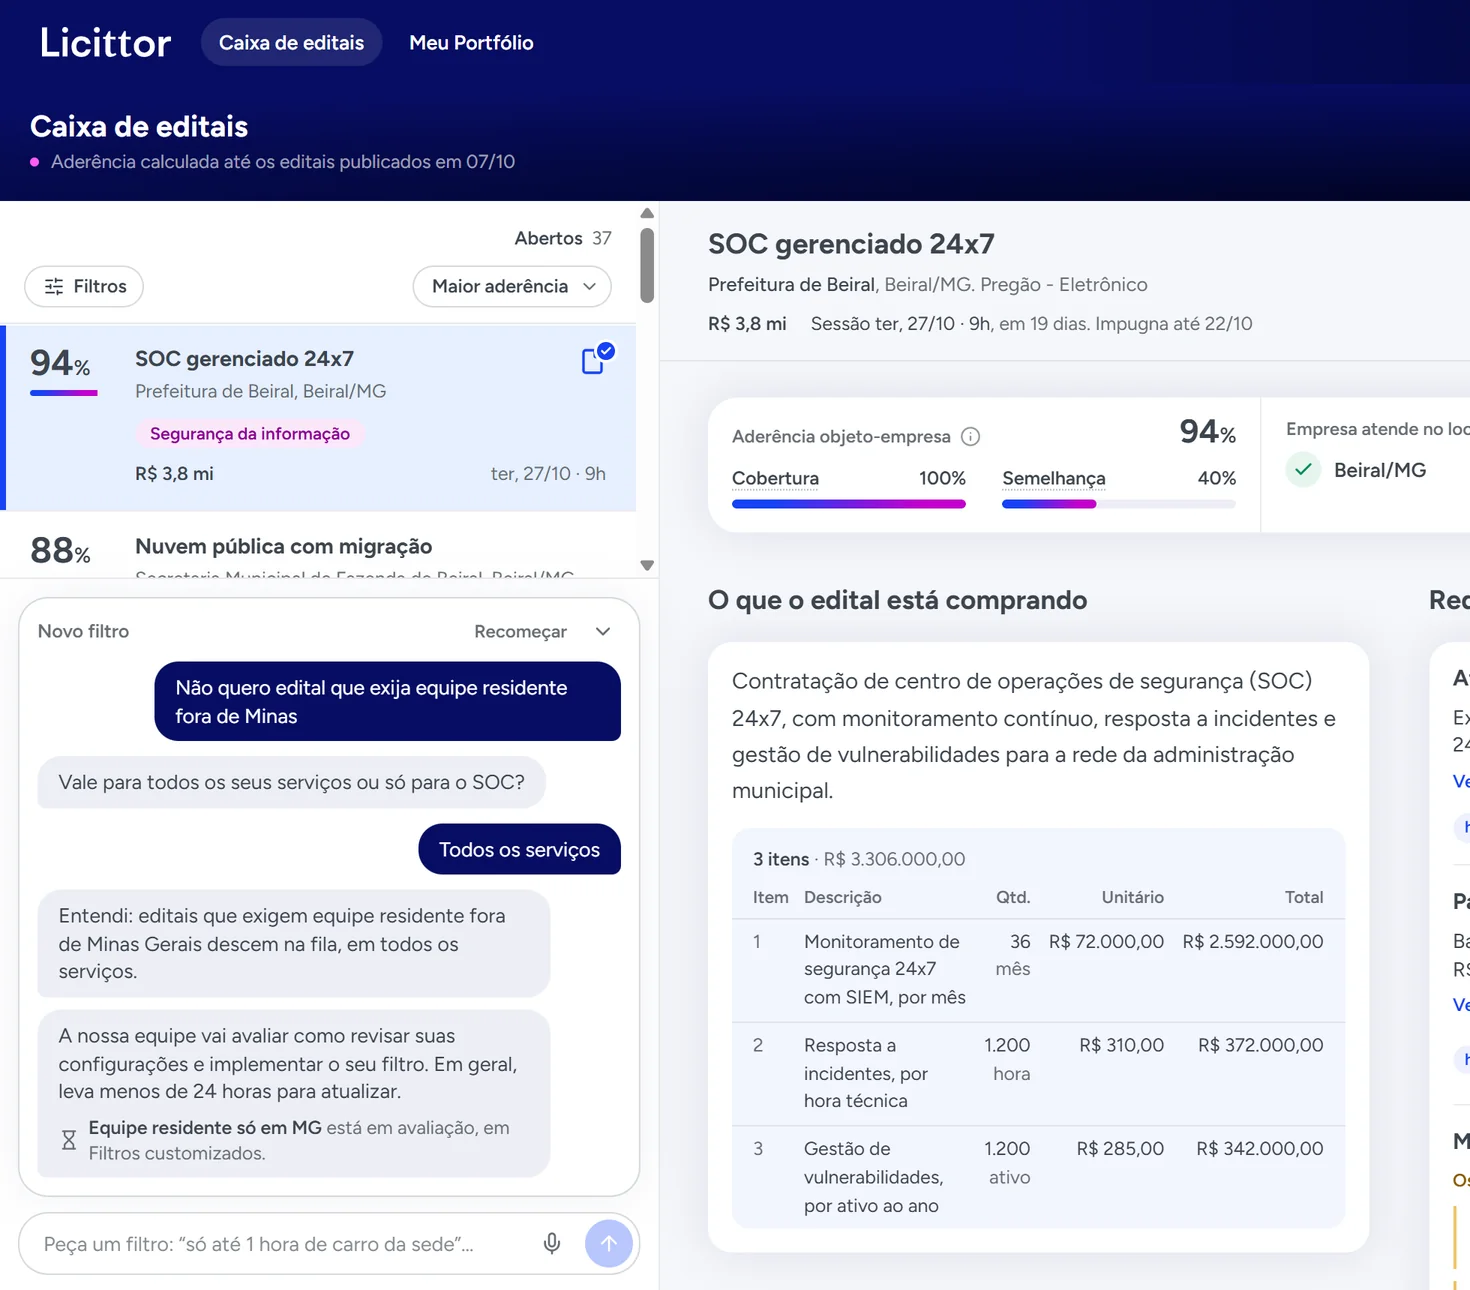The width and height of the screenshot is (1470, 1290).
Task: Click the list scrollbar down arrow
Action: click(647, 565)
